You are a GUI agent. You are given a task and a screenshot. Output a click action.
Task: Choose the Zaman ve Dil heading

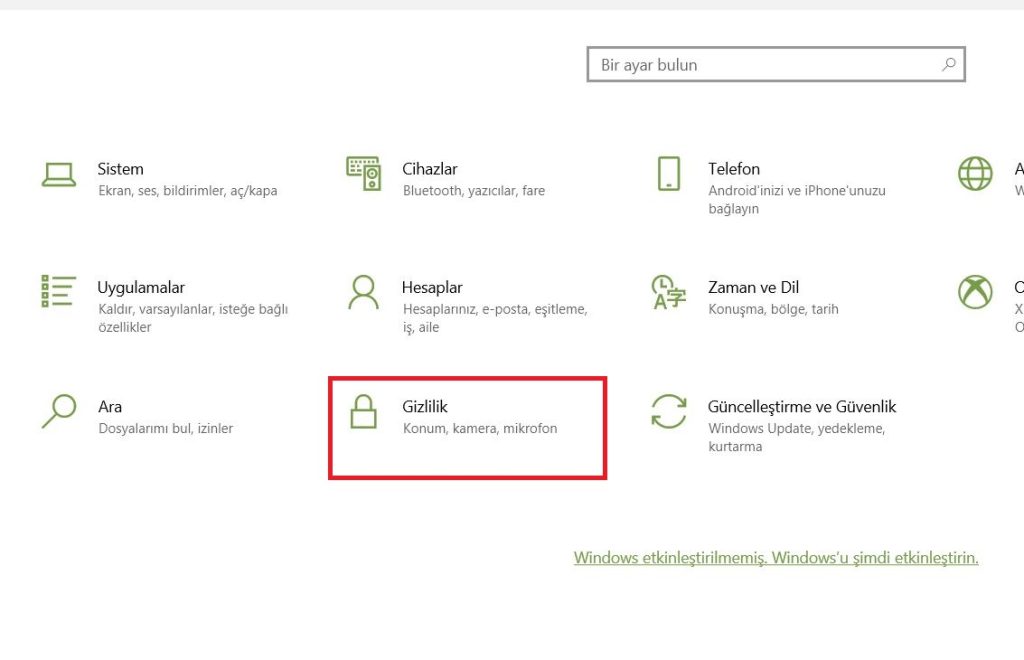click(753, 287)
